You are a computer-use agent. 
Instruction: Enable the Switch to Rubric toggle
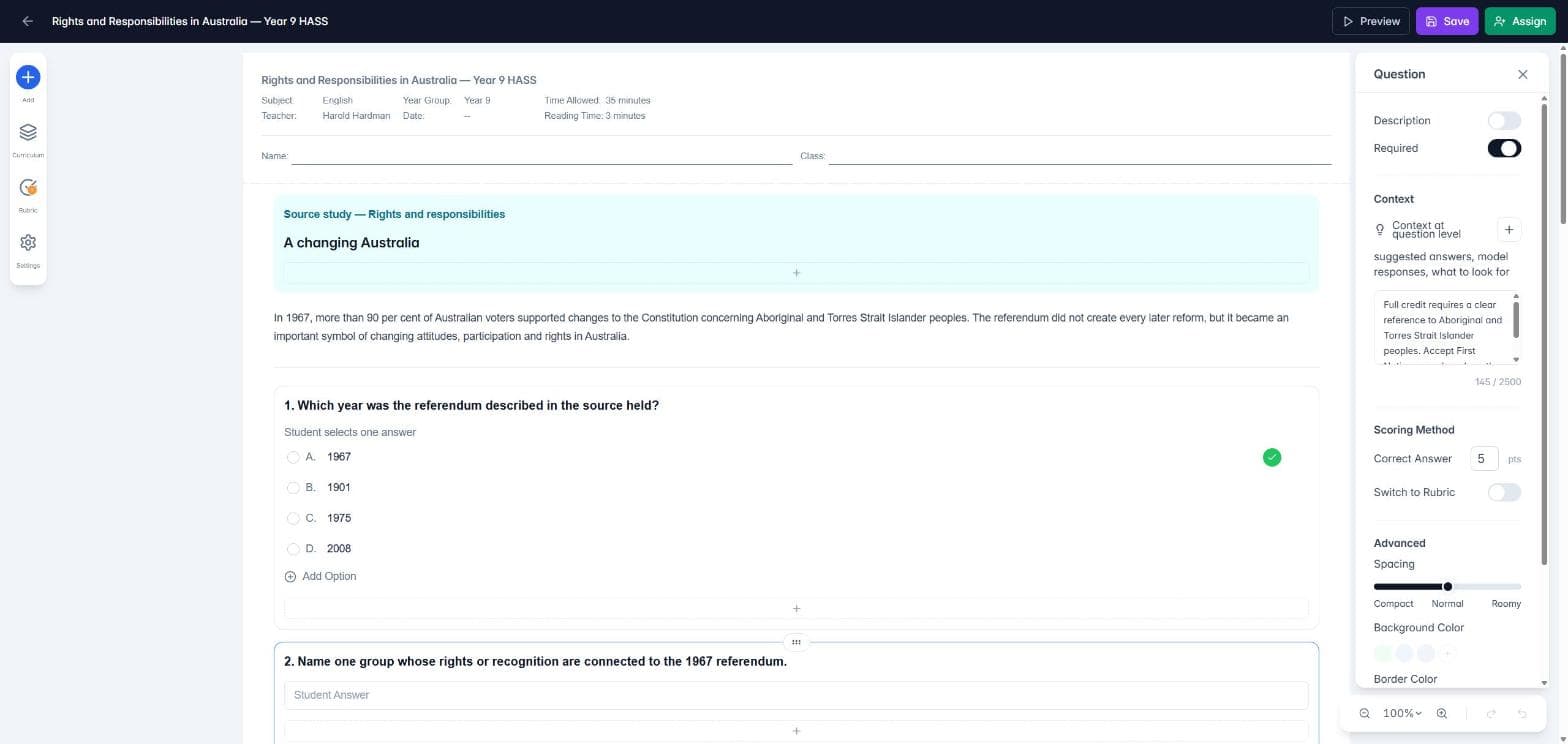point(1504,492)
